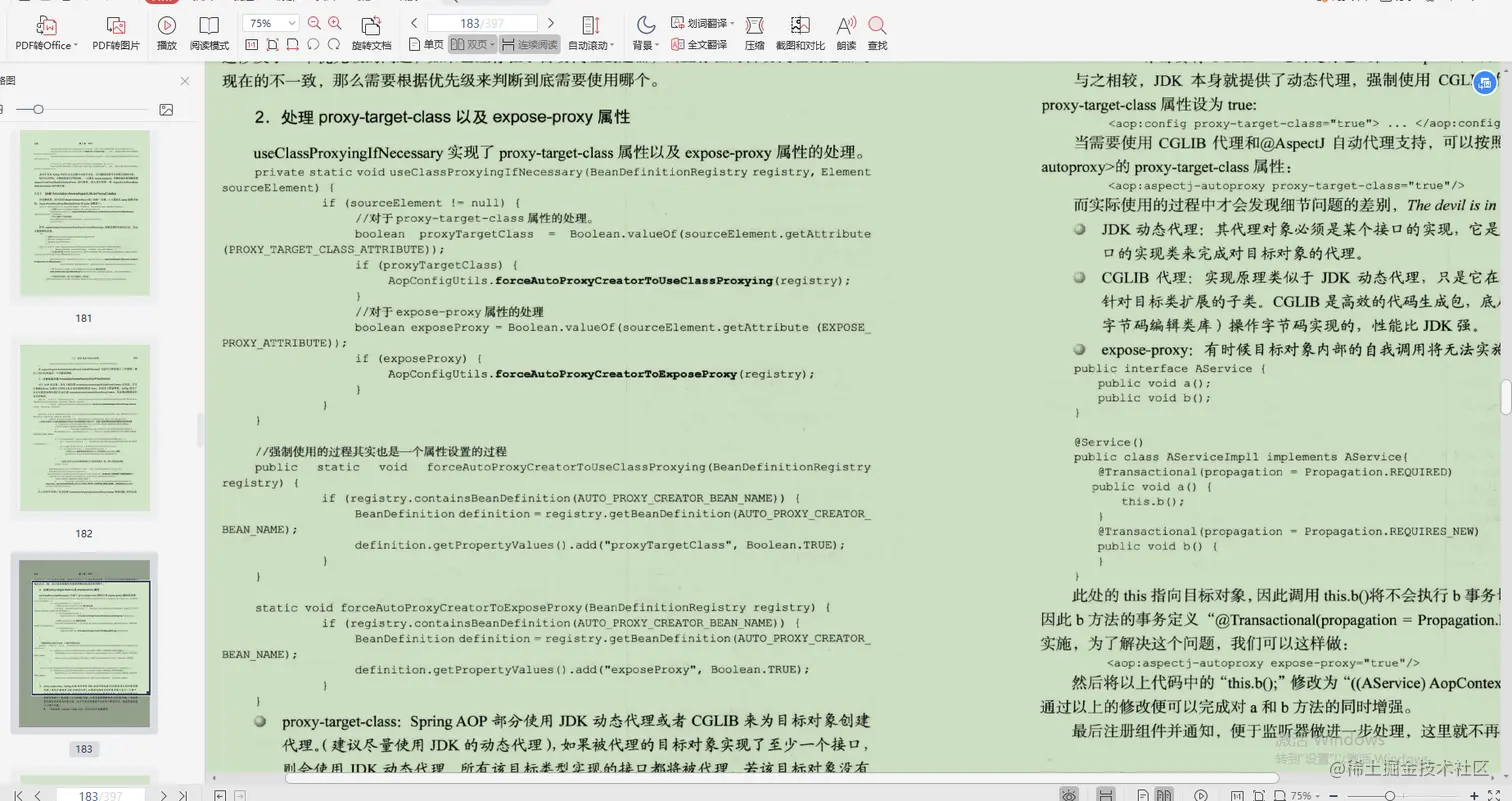This screenshot has height=801, width=1512.
Task: Select the page 182 thumbnail
Action: coord(84,427)
